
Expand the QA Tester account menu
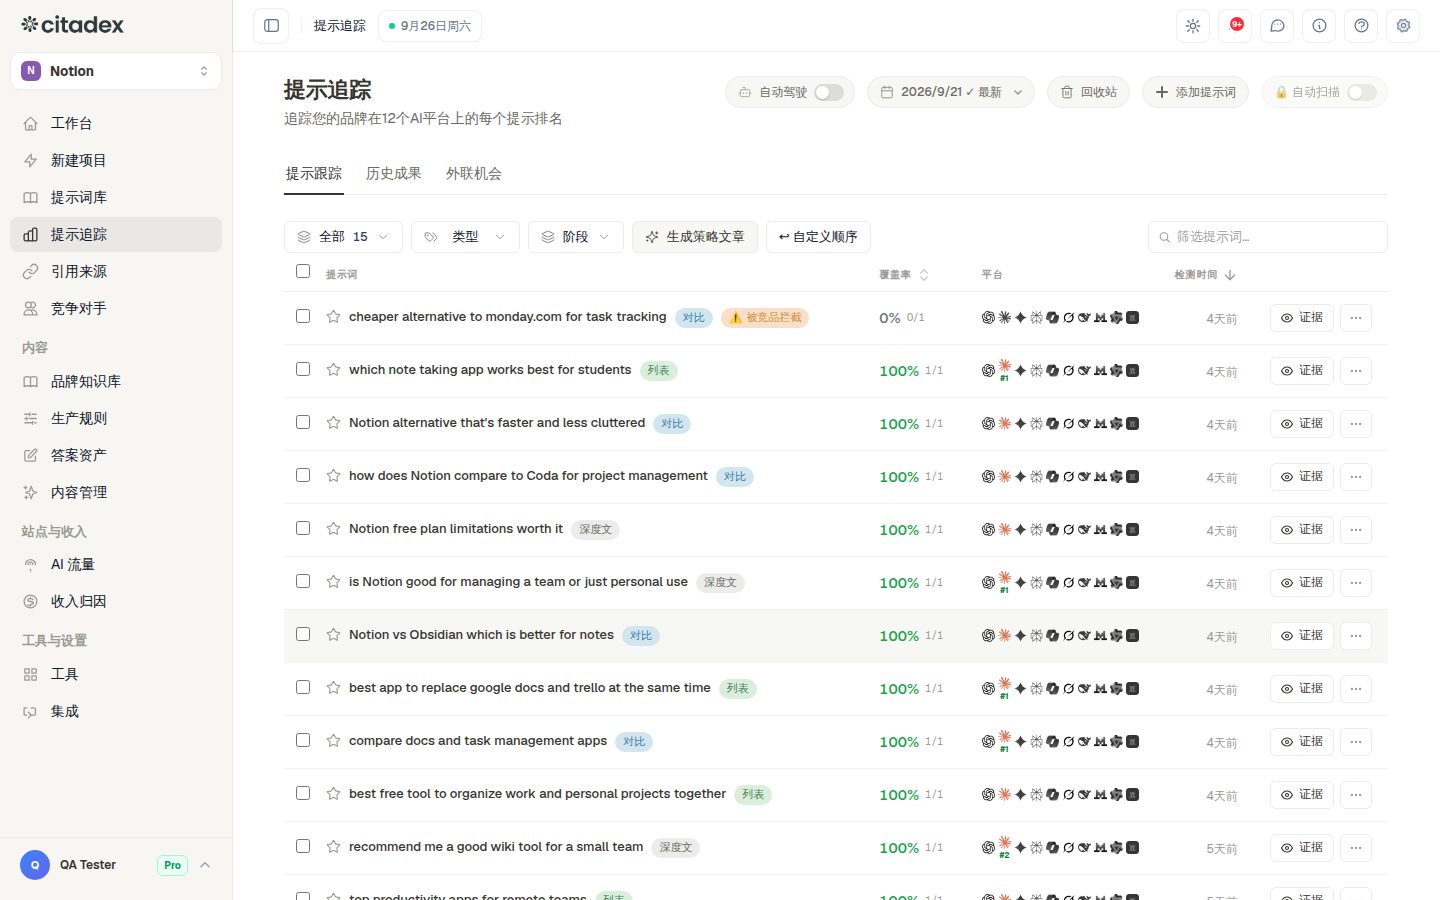[x=116, y=865]
